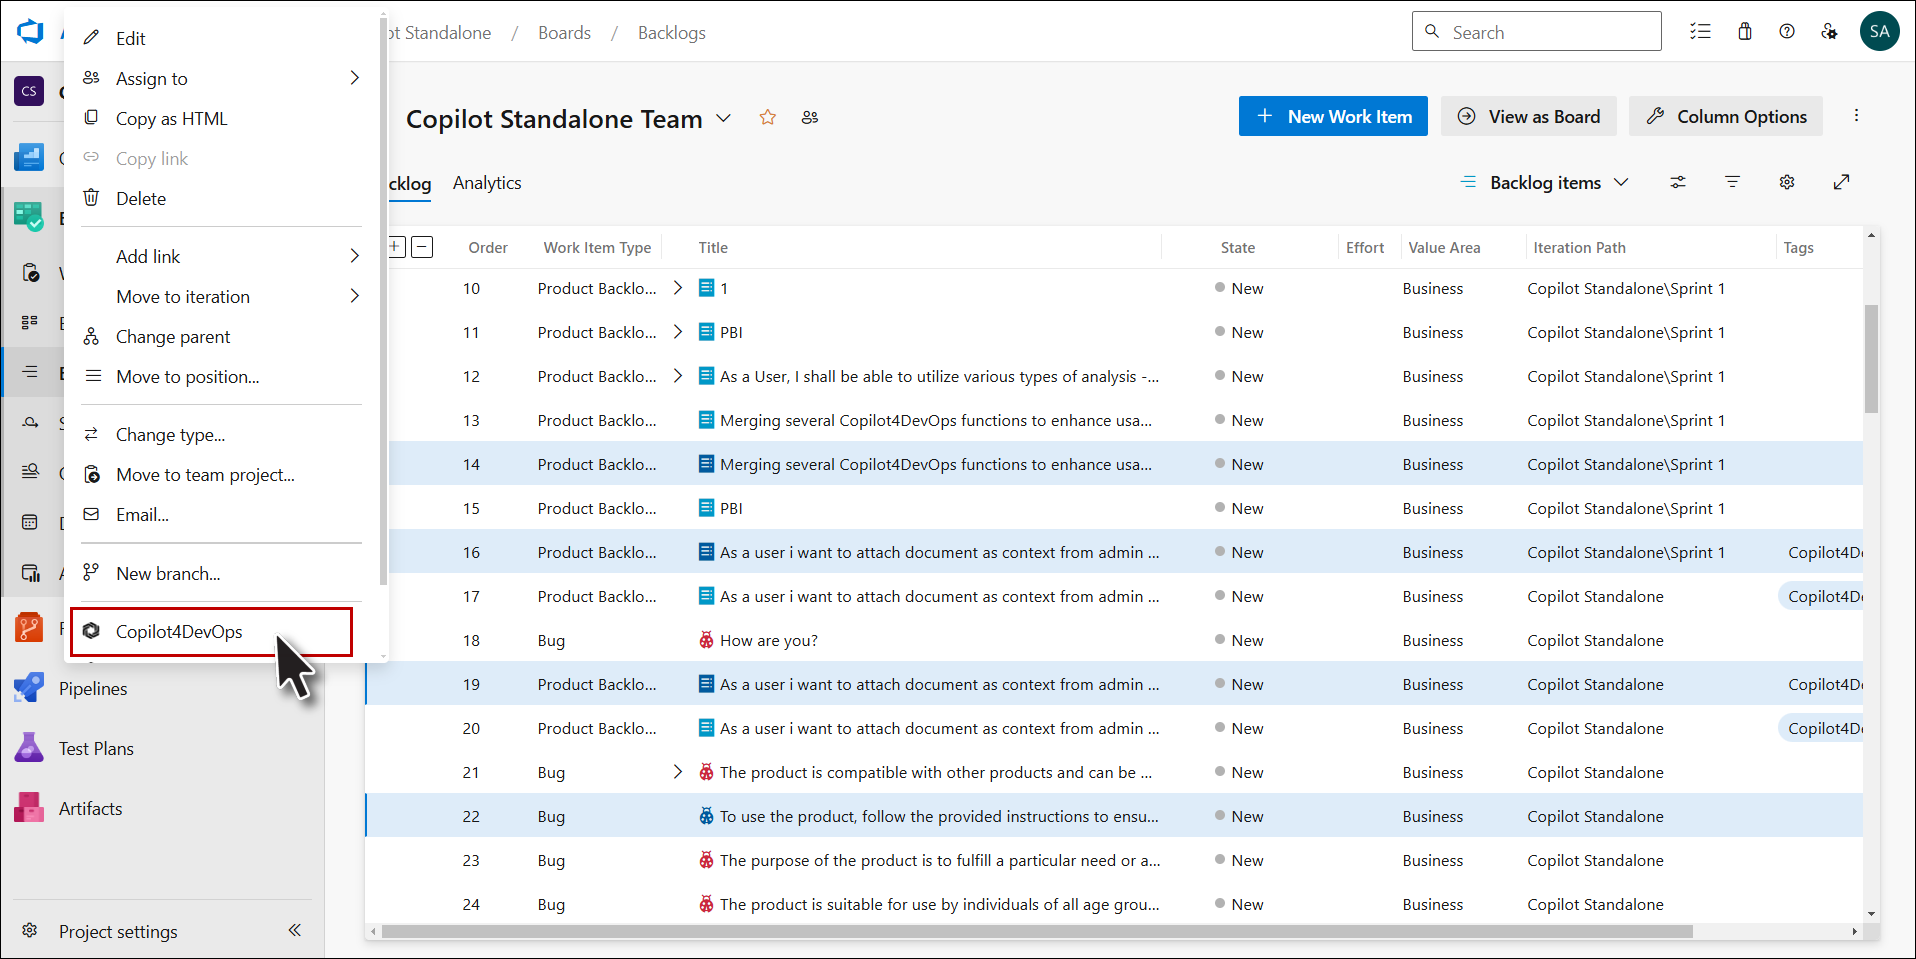Open view options sliders icon
The image size is (1916, 959).
[x=1678, y=182]
